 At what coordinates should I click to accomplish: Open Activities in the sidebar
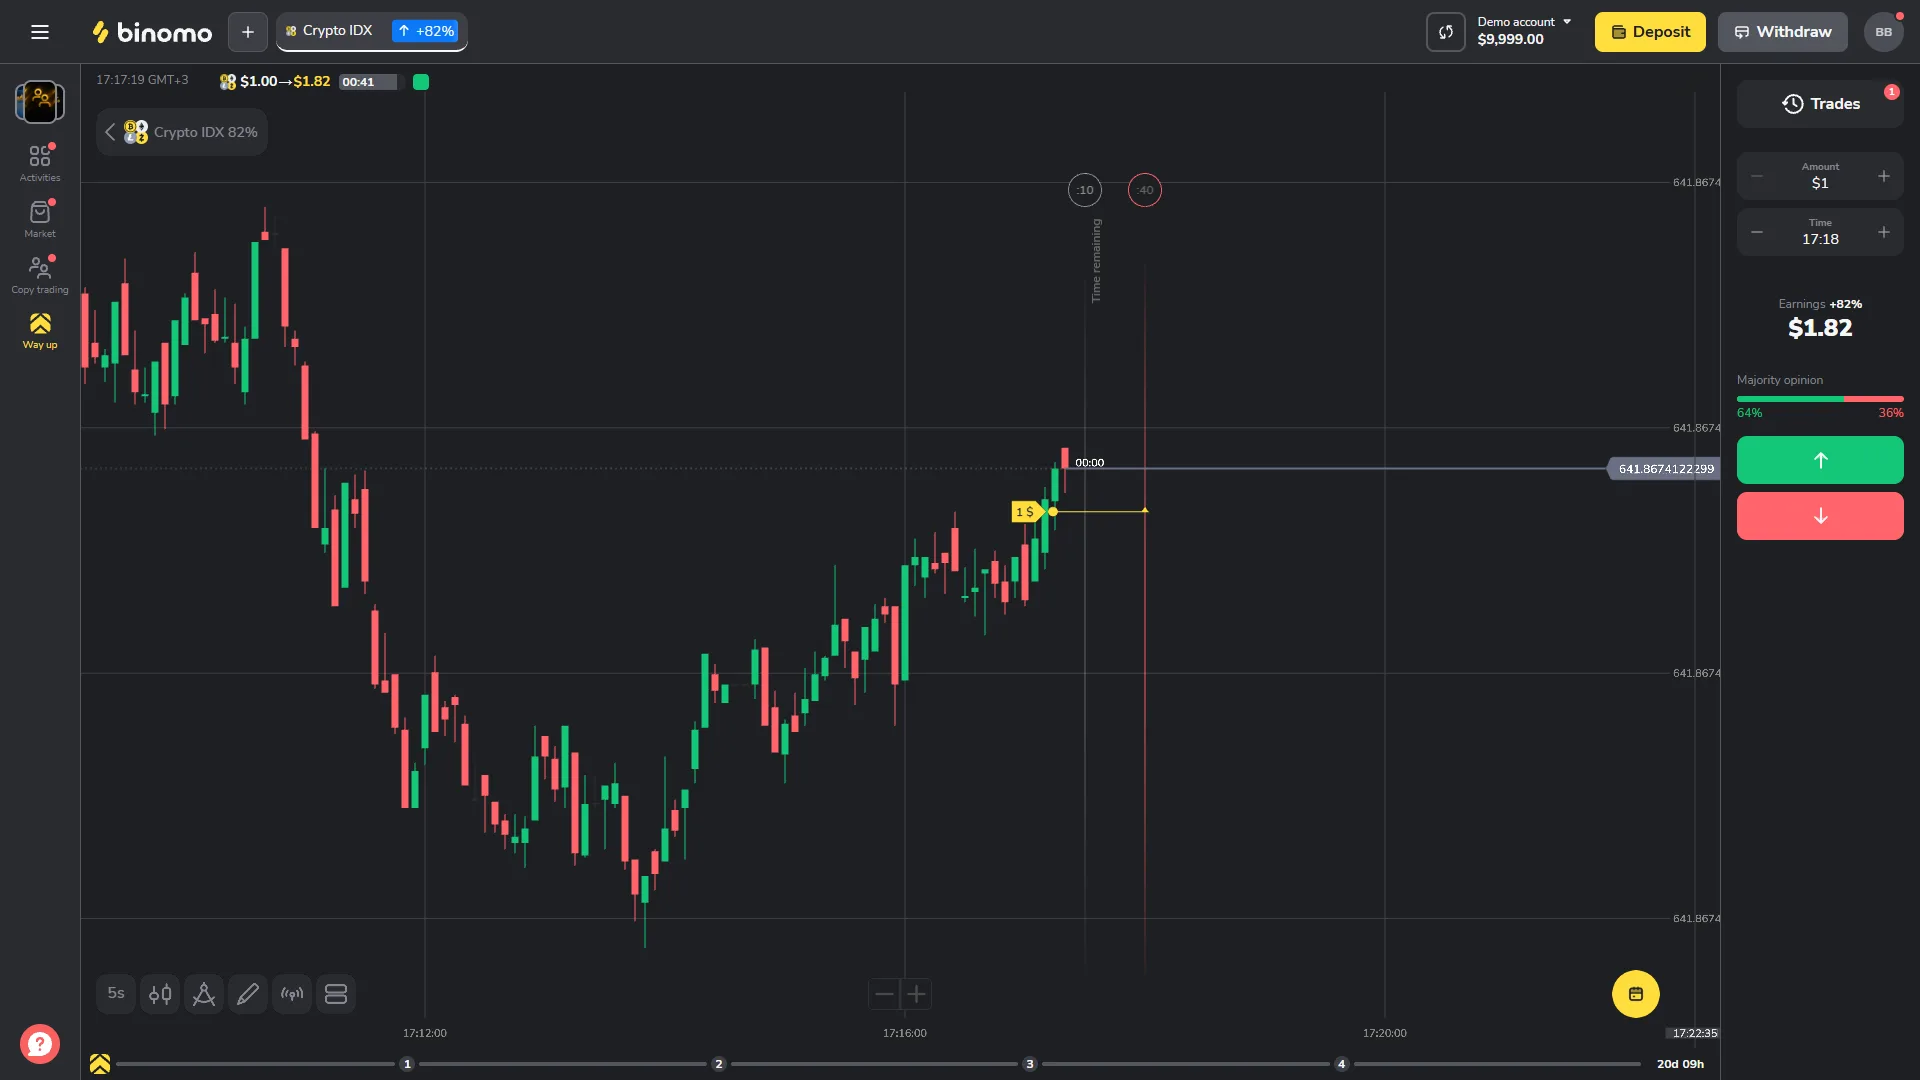[x=40, y=163]
